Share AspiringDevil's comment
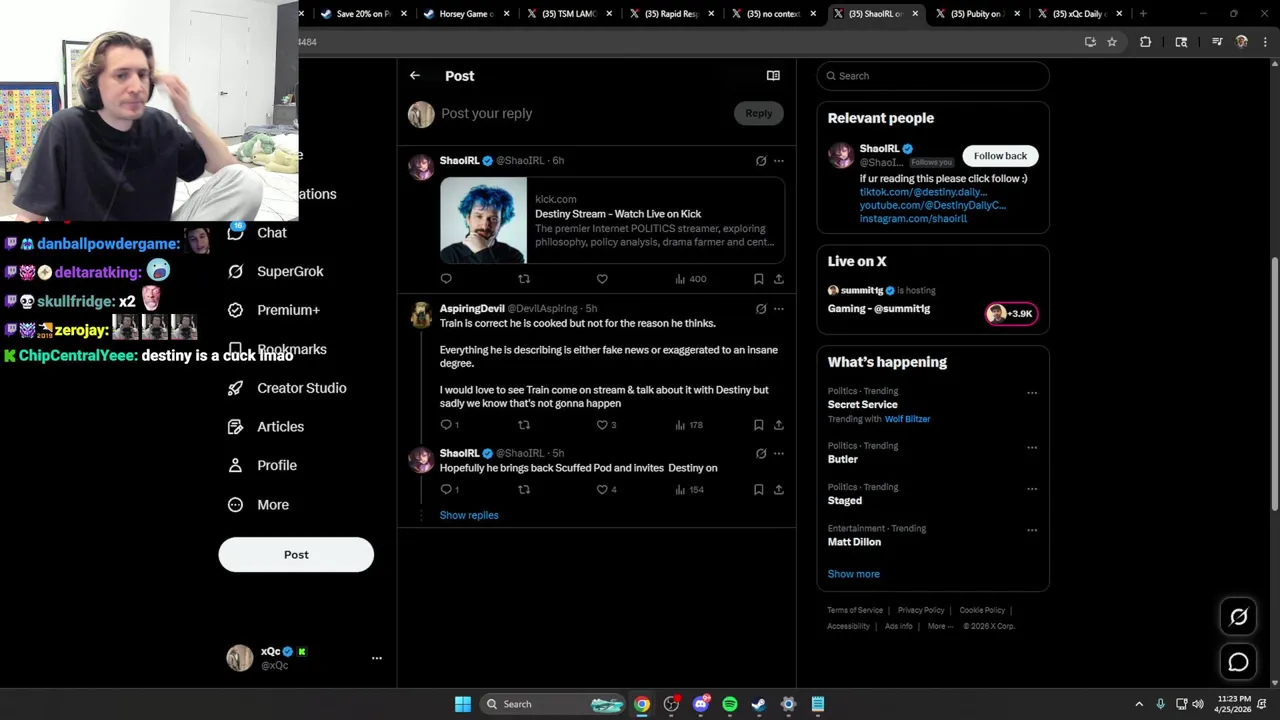Screen dimensions: 1280x720 (779, 425)
